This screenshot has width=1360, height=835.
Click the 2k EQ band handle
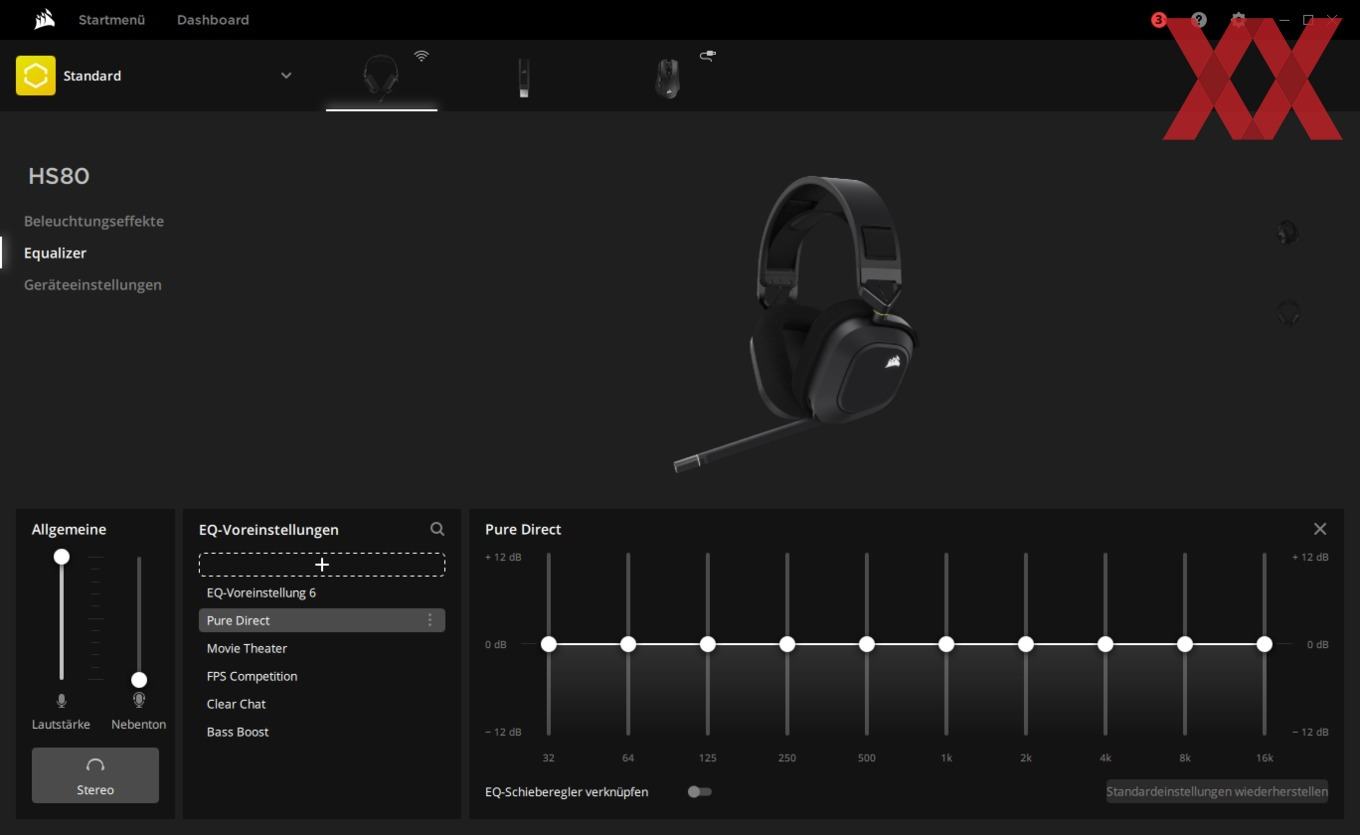tap(1026, 644)
